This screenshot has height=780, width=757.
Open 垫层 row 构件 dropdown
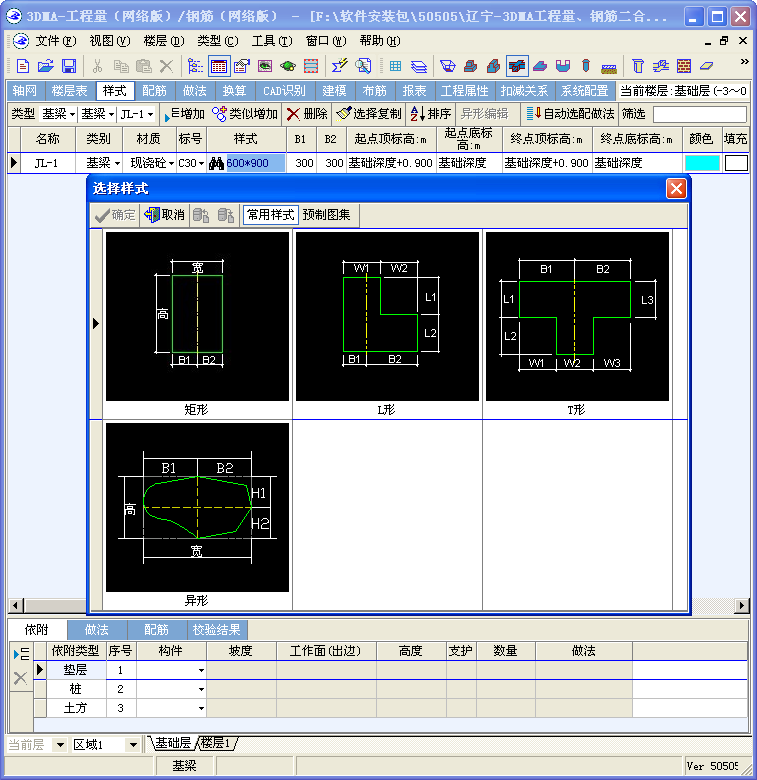[x=201, y=671]
